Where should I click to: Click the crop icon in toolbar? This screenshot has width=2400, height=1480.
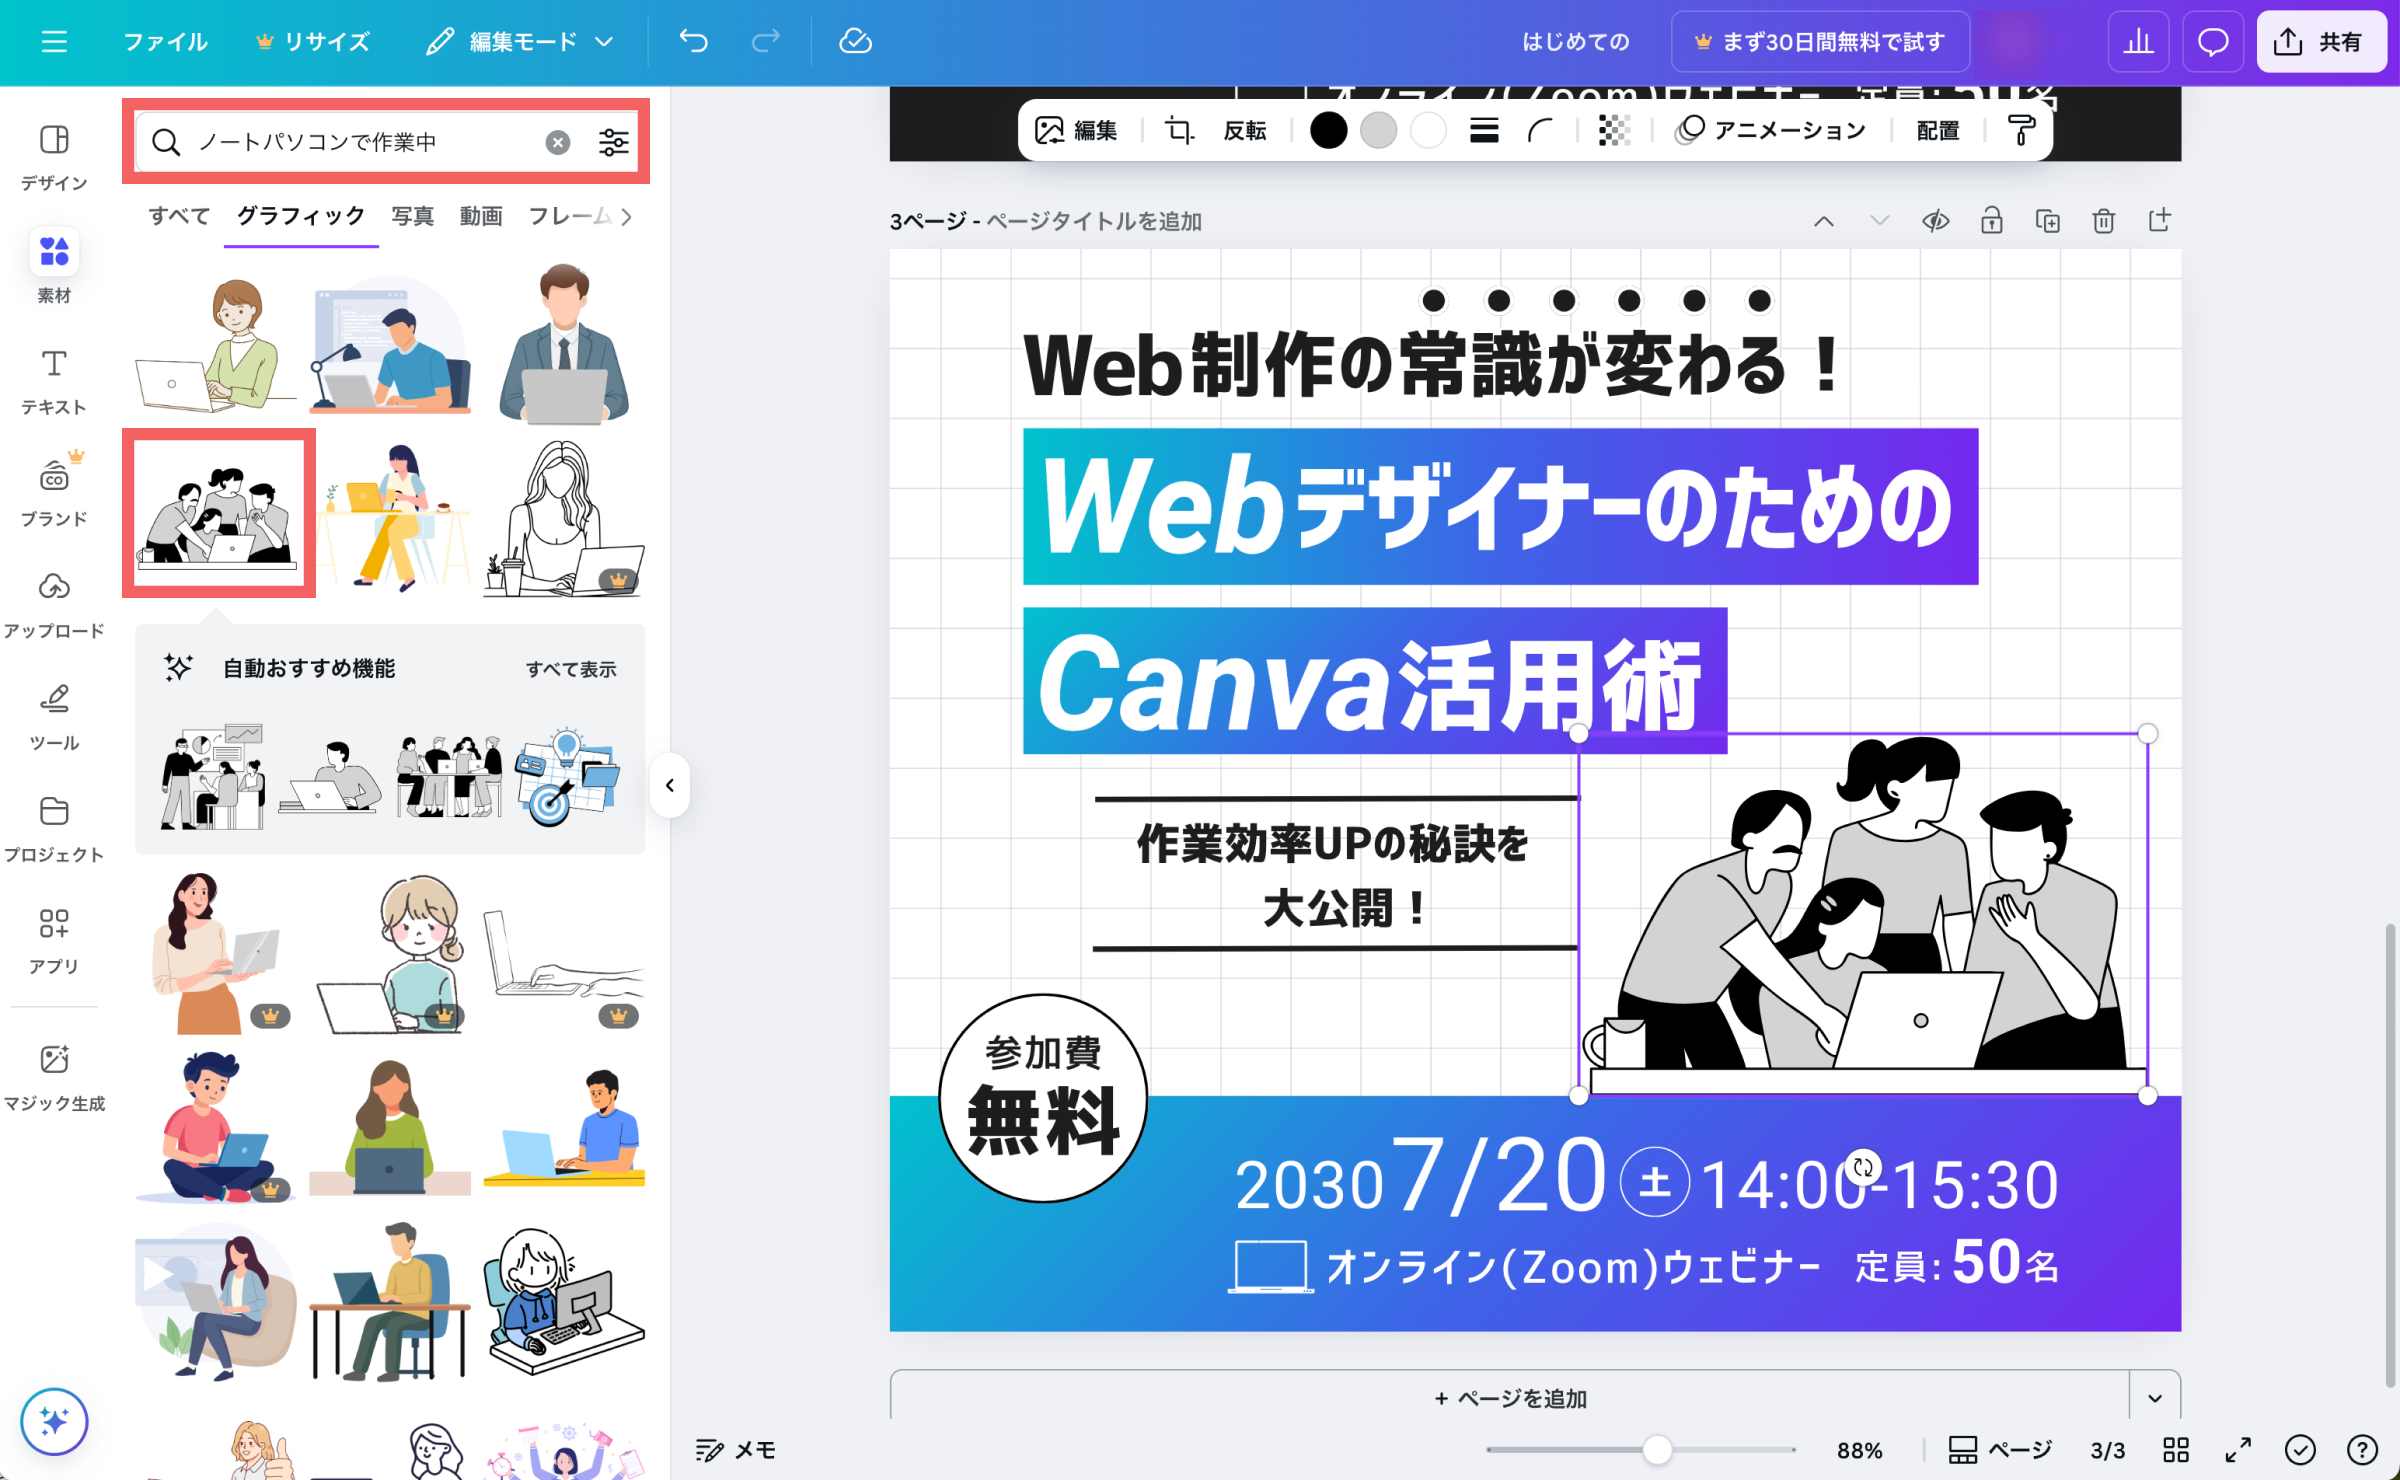1179,131
